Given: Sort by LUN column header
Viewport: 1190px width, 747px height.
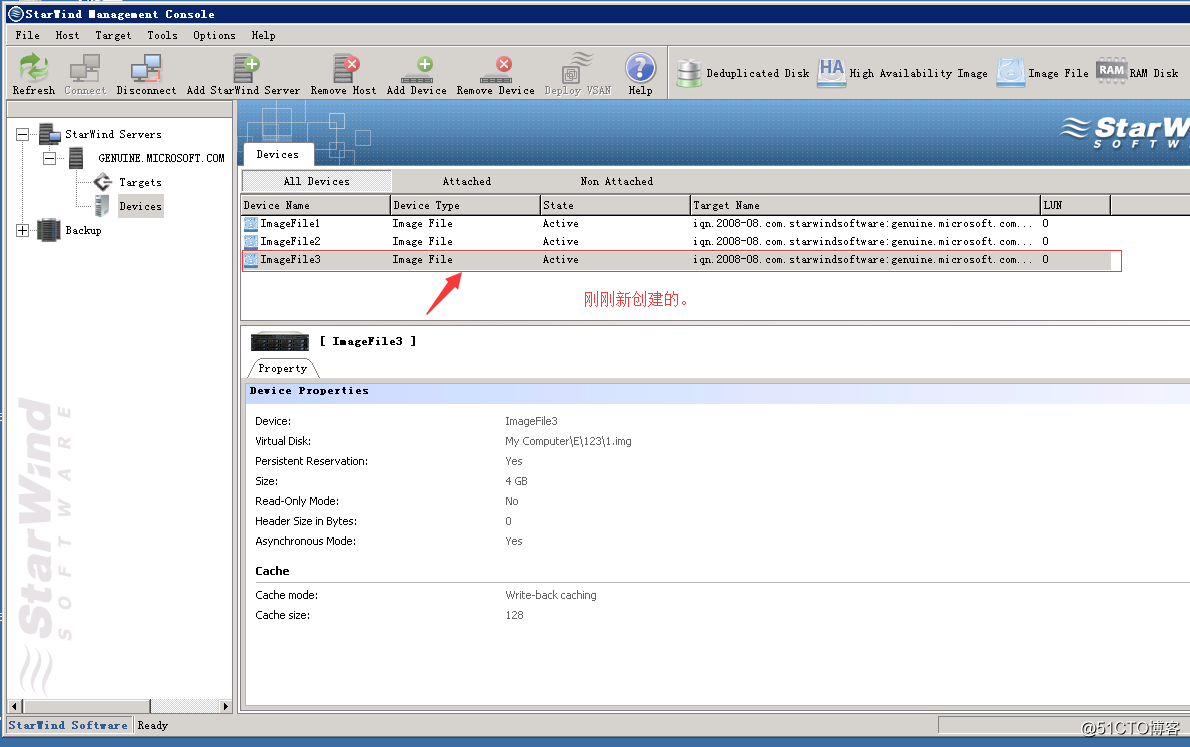Looking at the screenshot, I should coord(1075,205).
